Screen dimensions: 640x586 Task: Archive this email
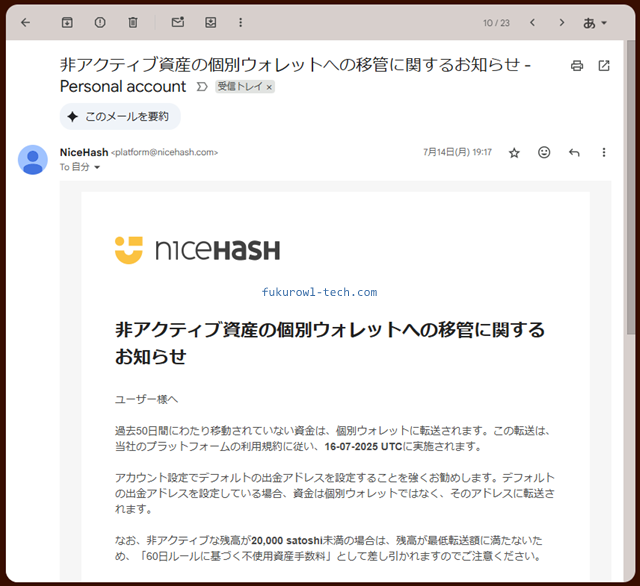coord(67,22)
